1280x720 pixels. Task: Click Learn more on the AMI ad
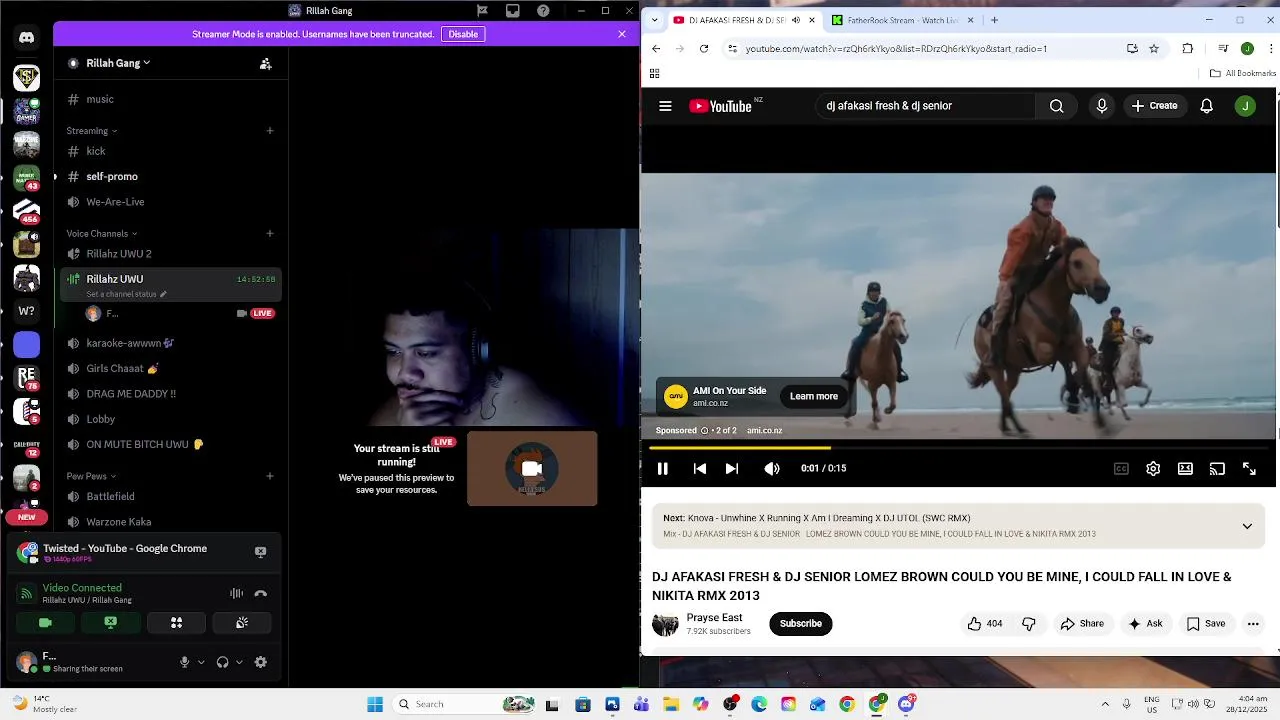(x=814, y=396)
